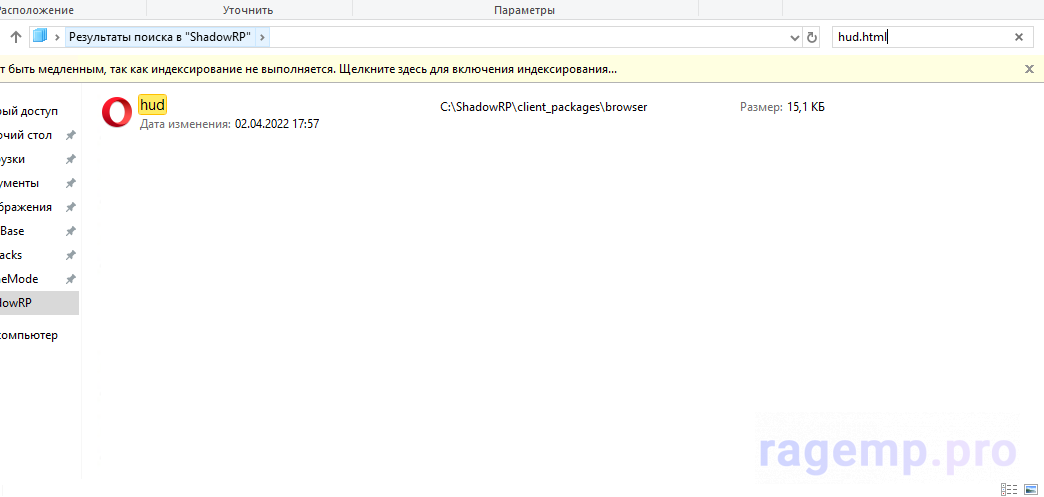Screen dimensions: 1044x497
Task: Click the pin icon beside eMode folder
Action: coord(70,280)
